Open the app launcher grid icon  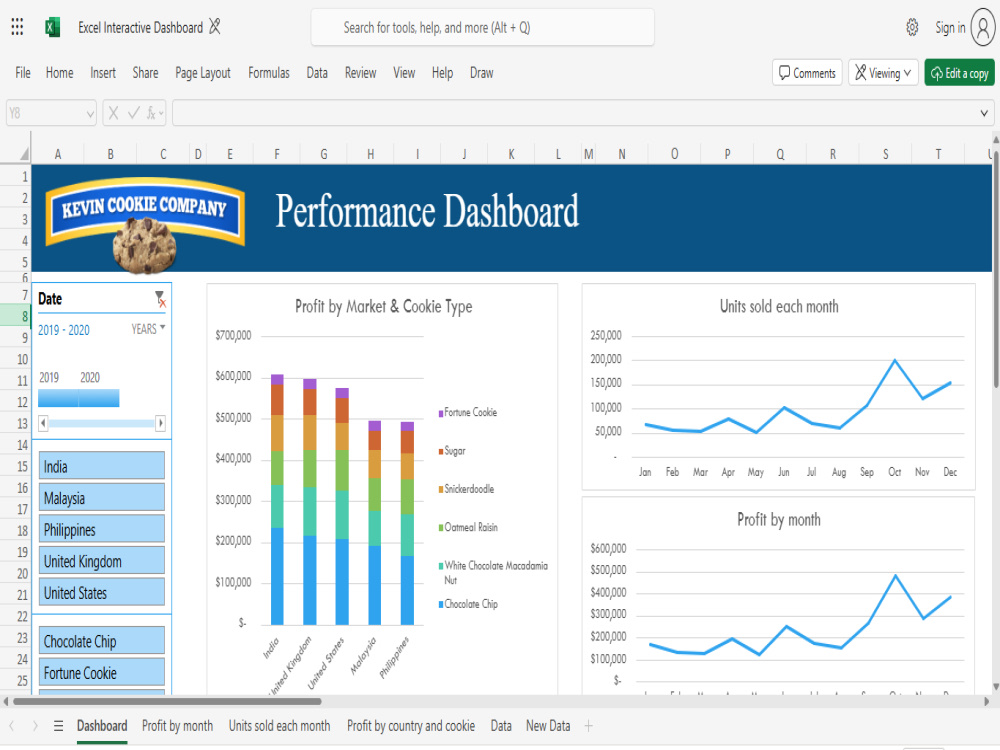coord(17,27)
